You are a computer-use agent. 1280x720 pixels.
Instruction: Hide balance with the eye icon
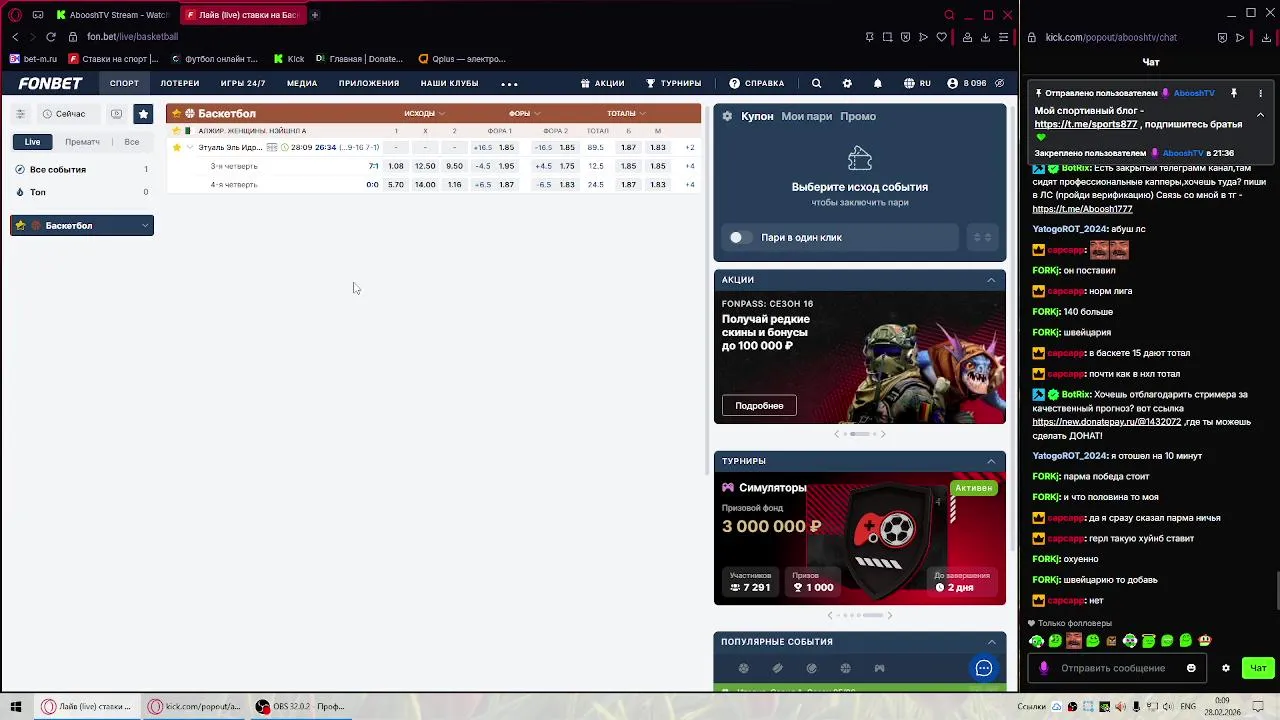[999, 84]
